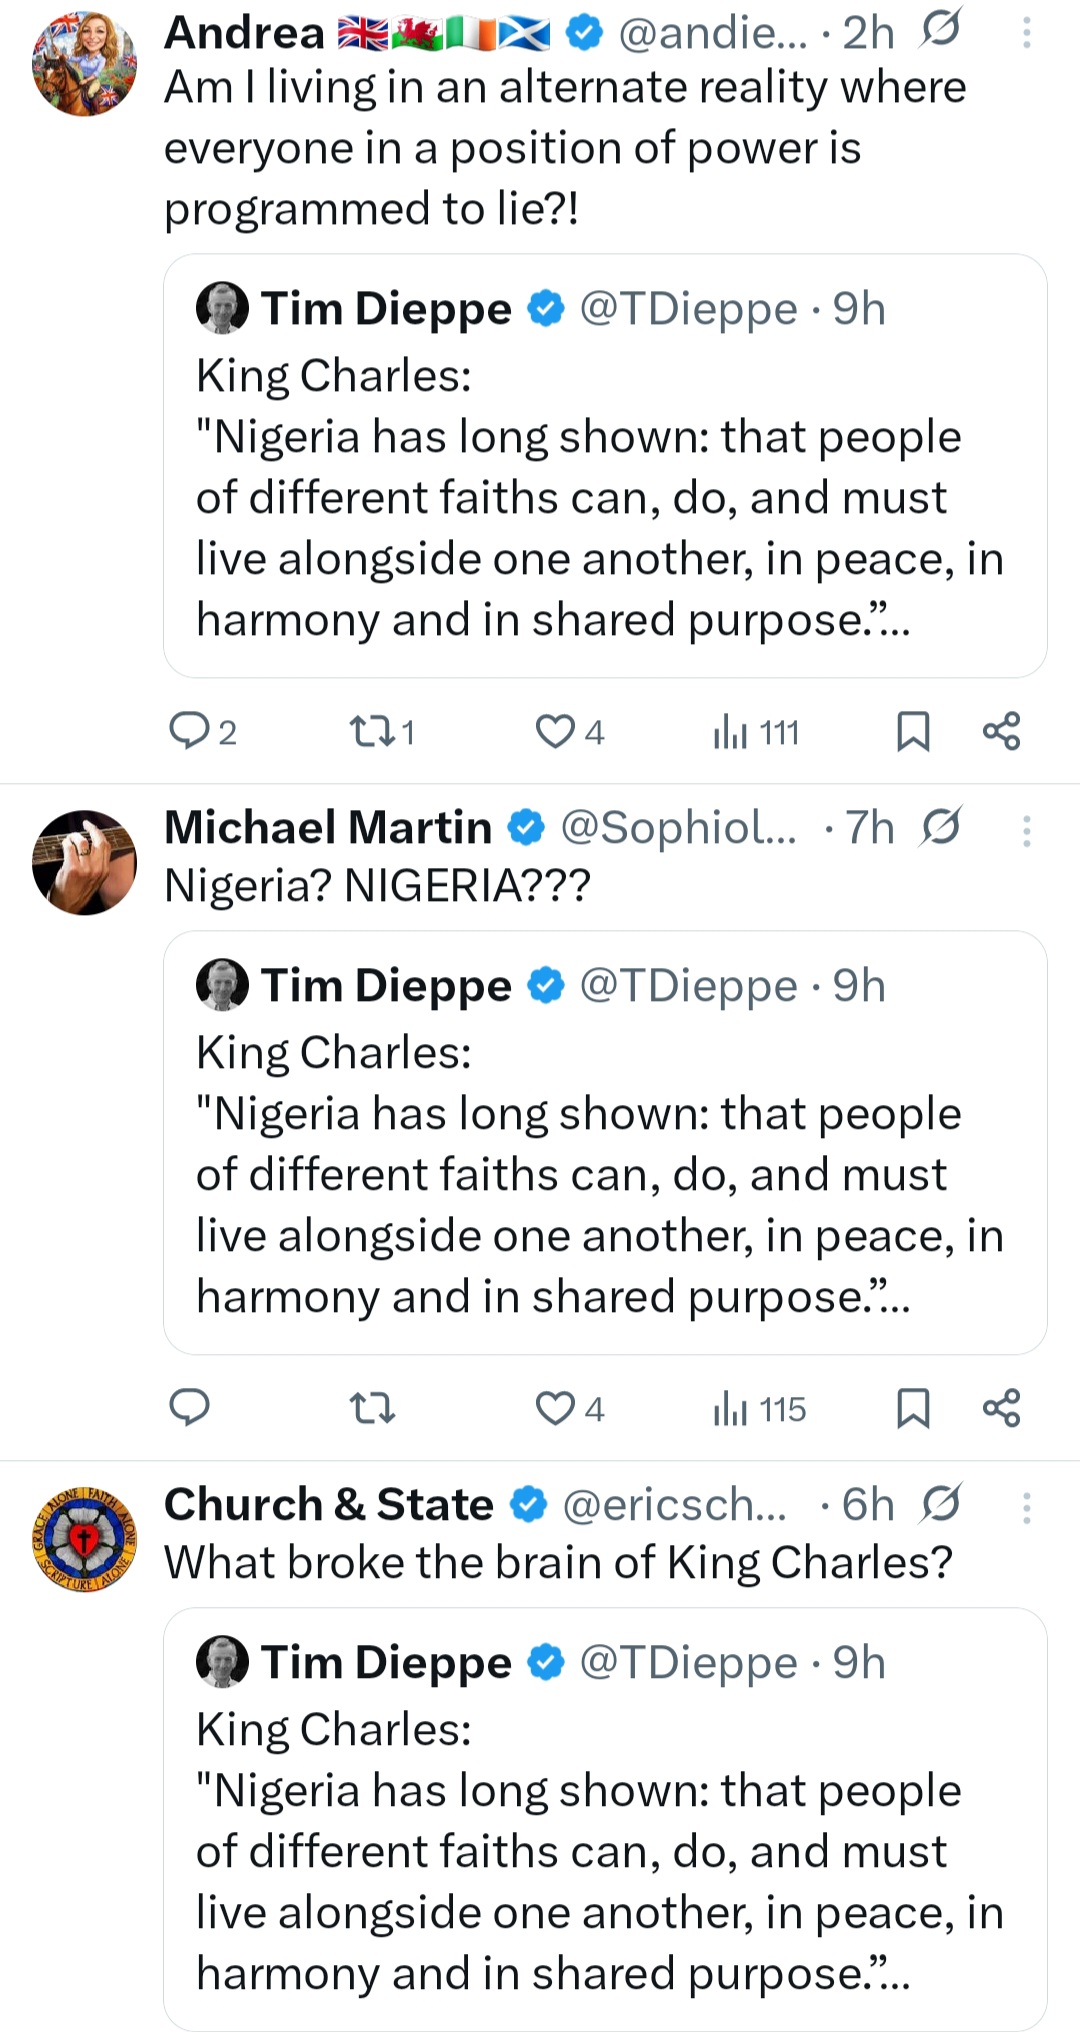
Task: Open Andrea's profile picture
Action: pyautogui.click(x=84, y=64)
